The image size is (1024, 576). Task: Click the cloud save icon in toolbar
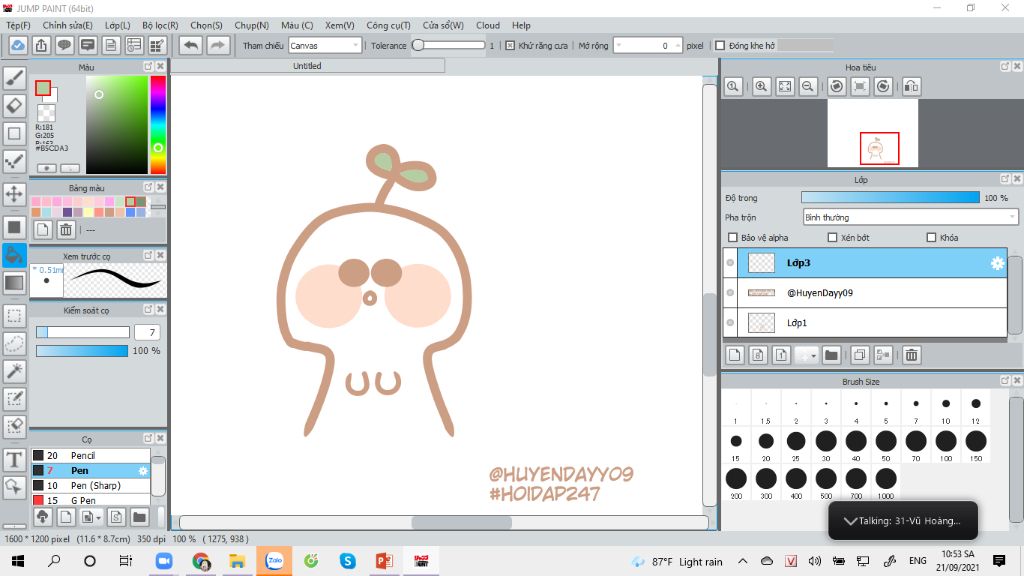click(x=18, y=46)
